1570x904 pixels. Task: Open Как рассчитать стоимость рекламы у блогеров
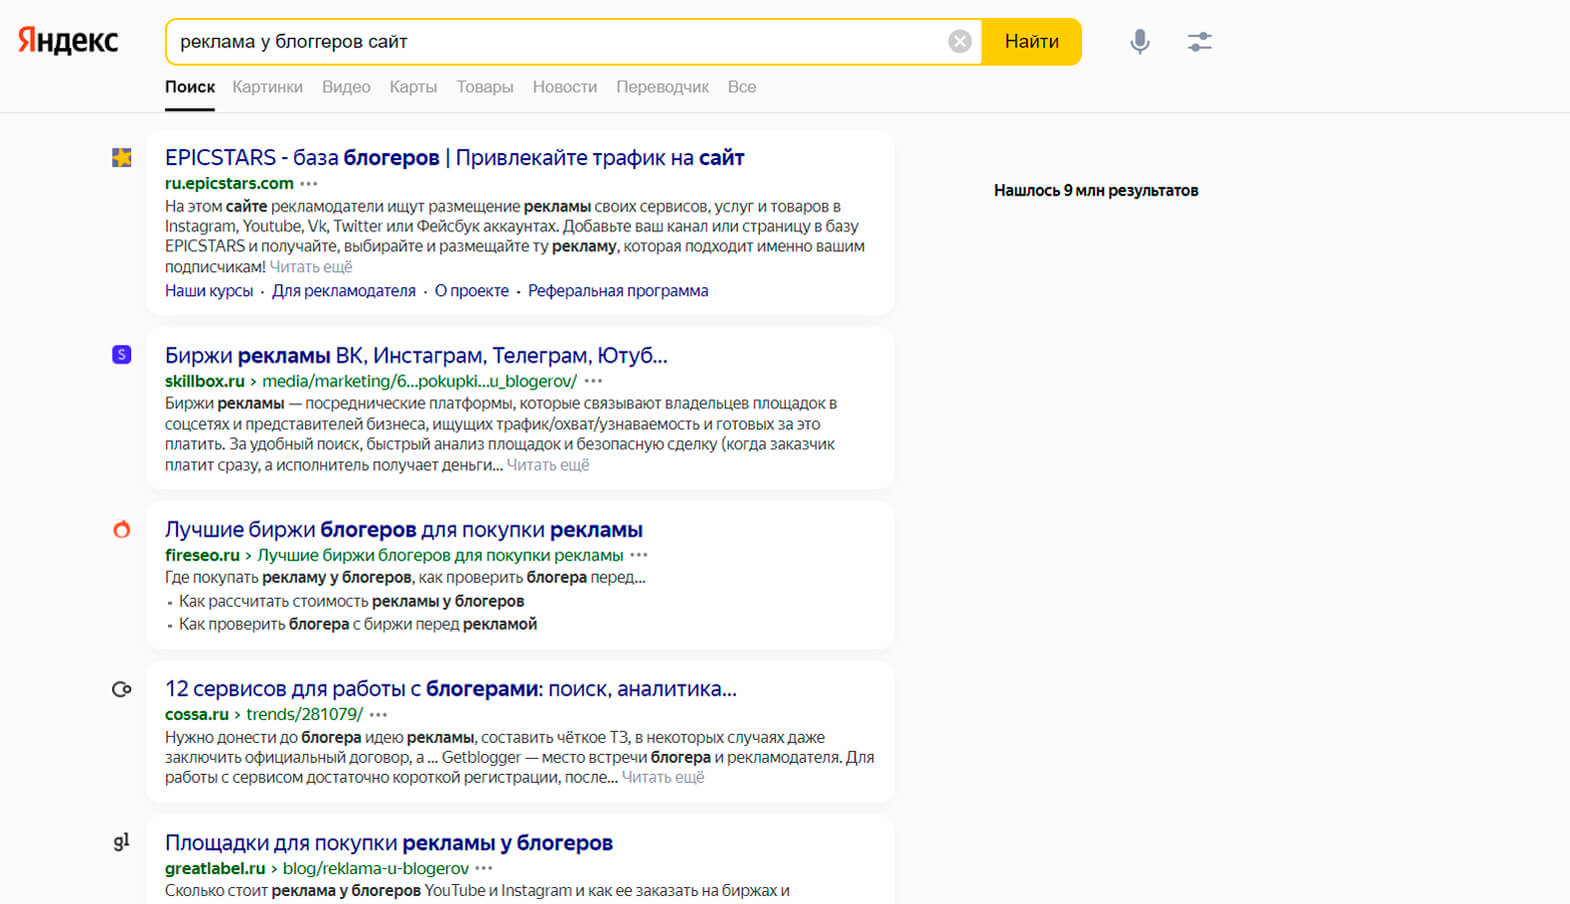351,601
